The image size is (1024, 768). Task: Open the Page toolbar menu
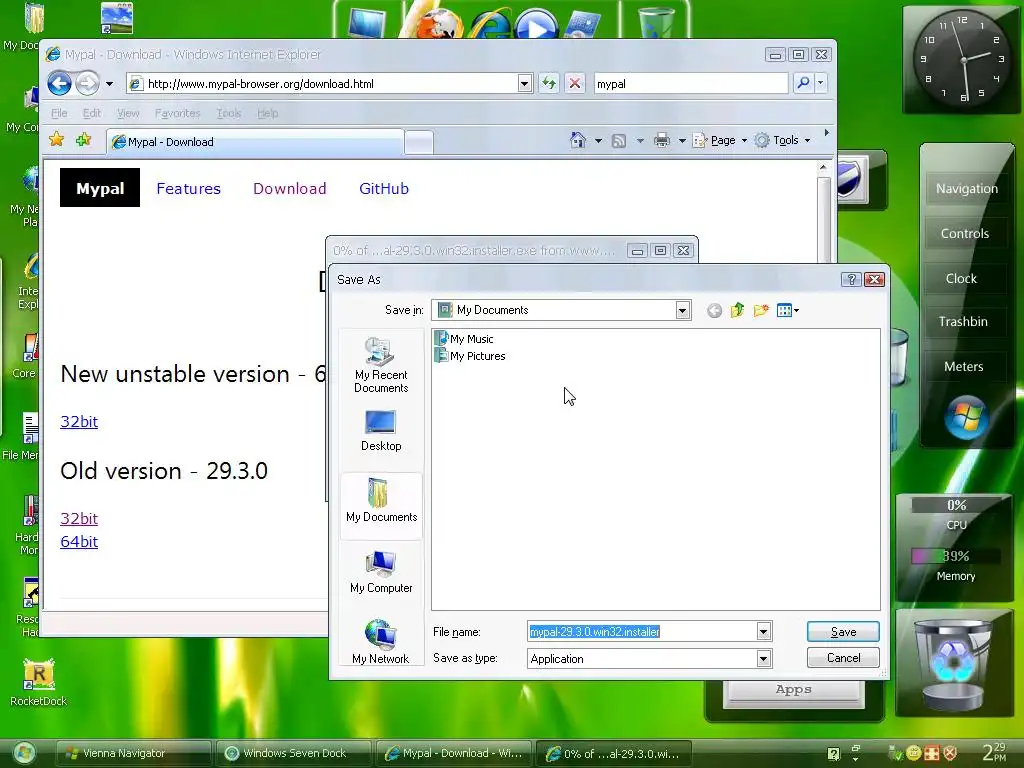point(719,140)
